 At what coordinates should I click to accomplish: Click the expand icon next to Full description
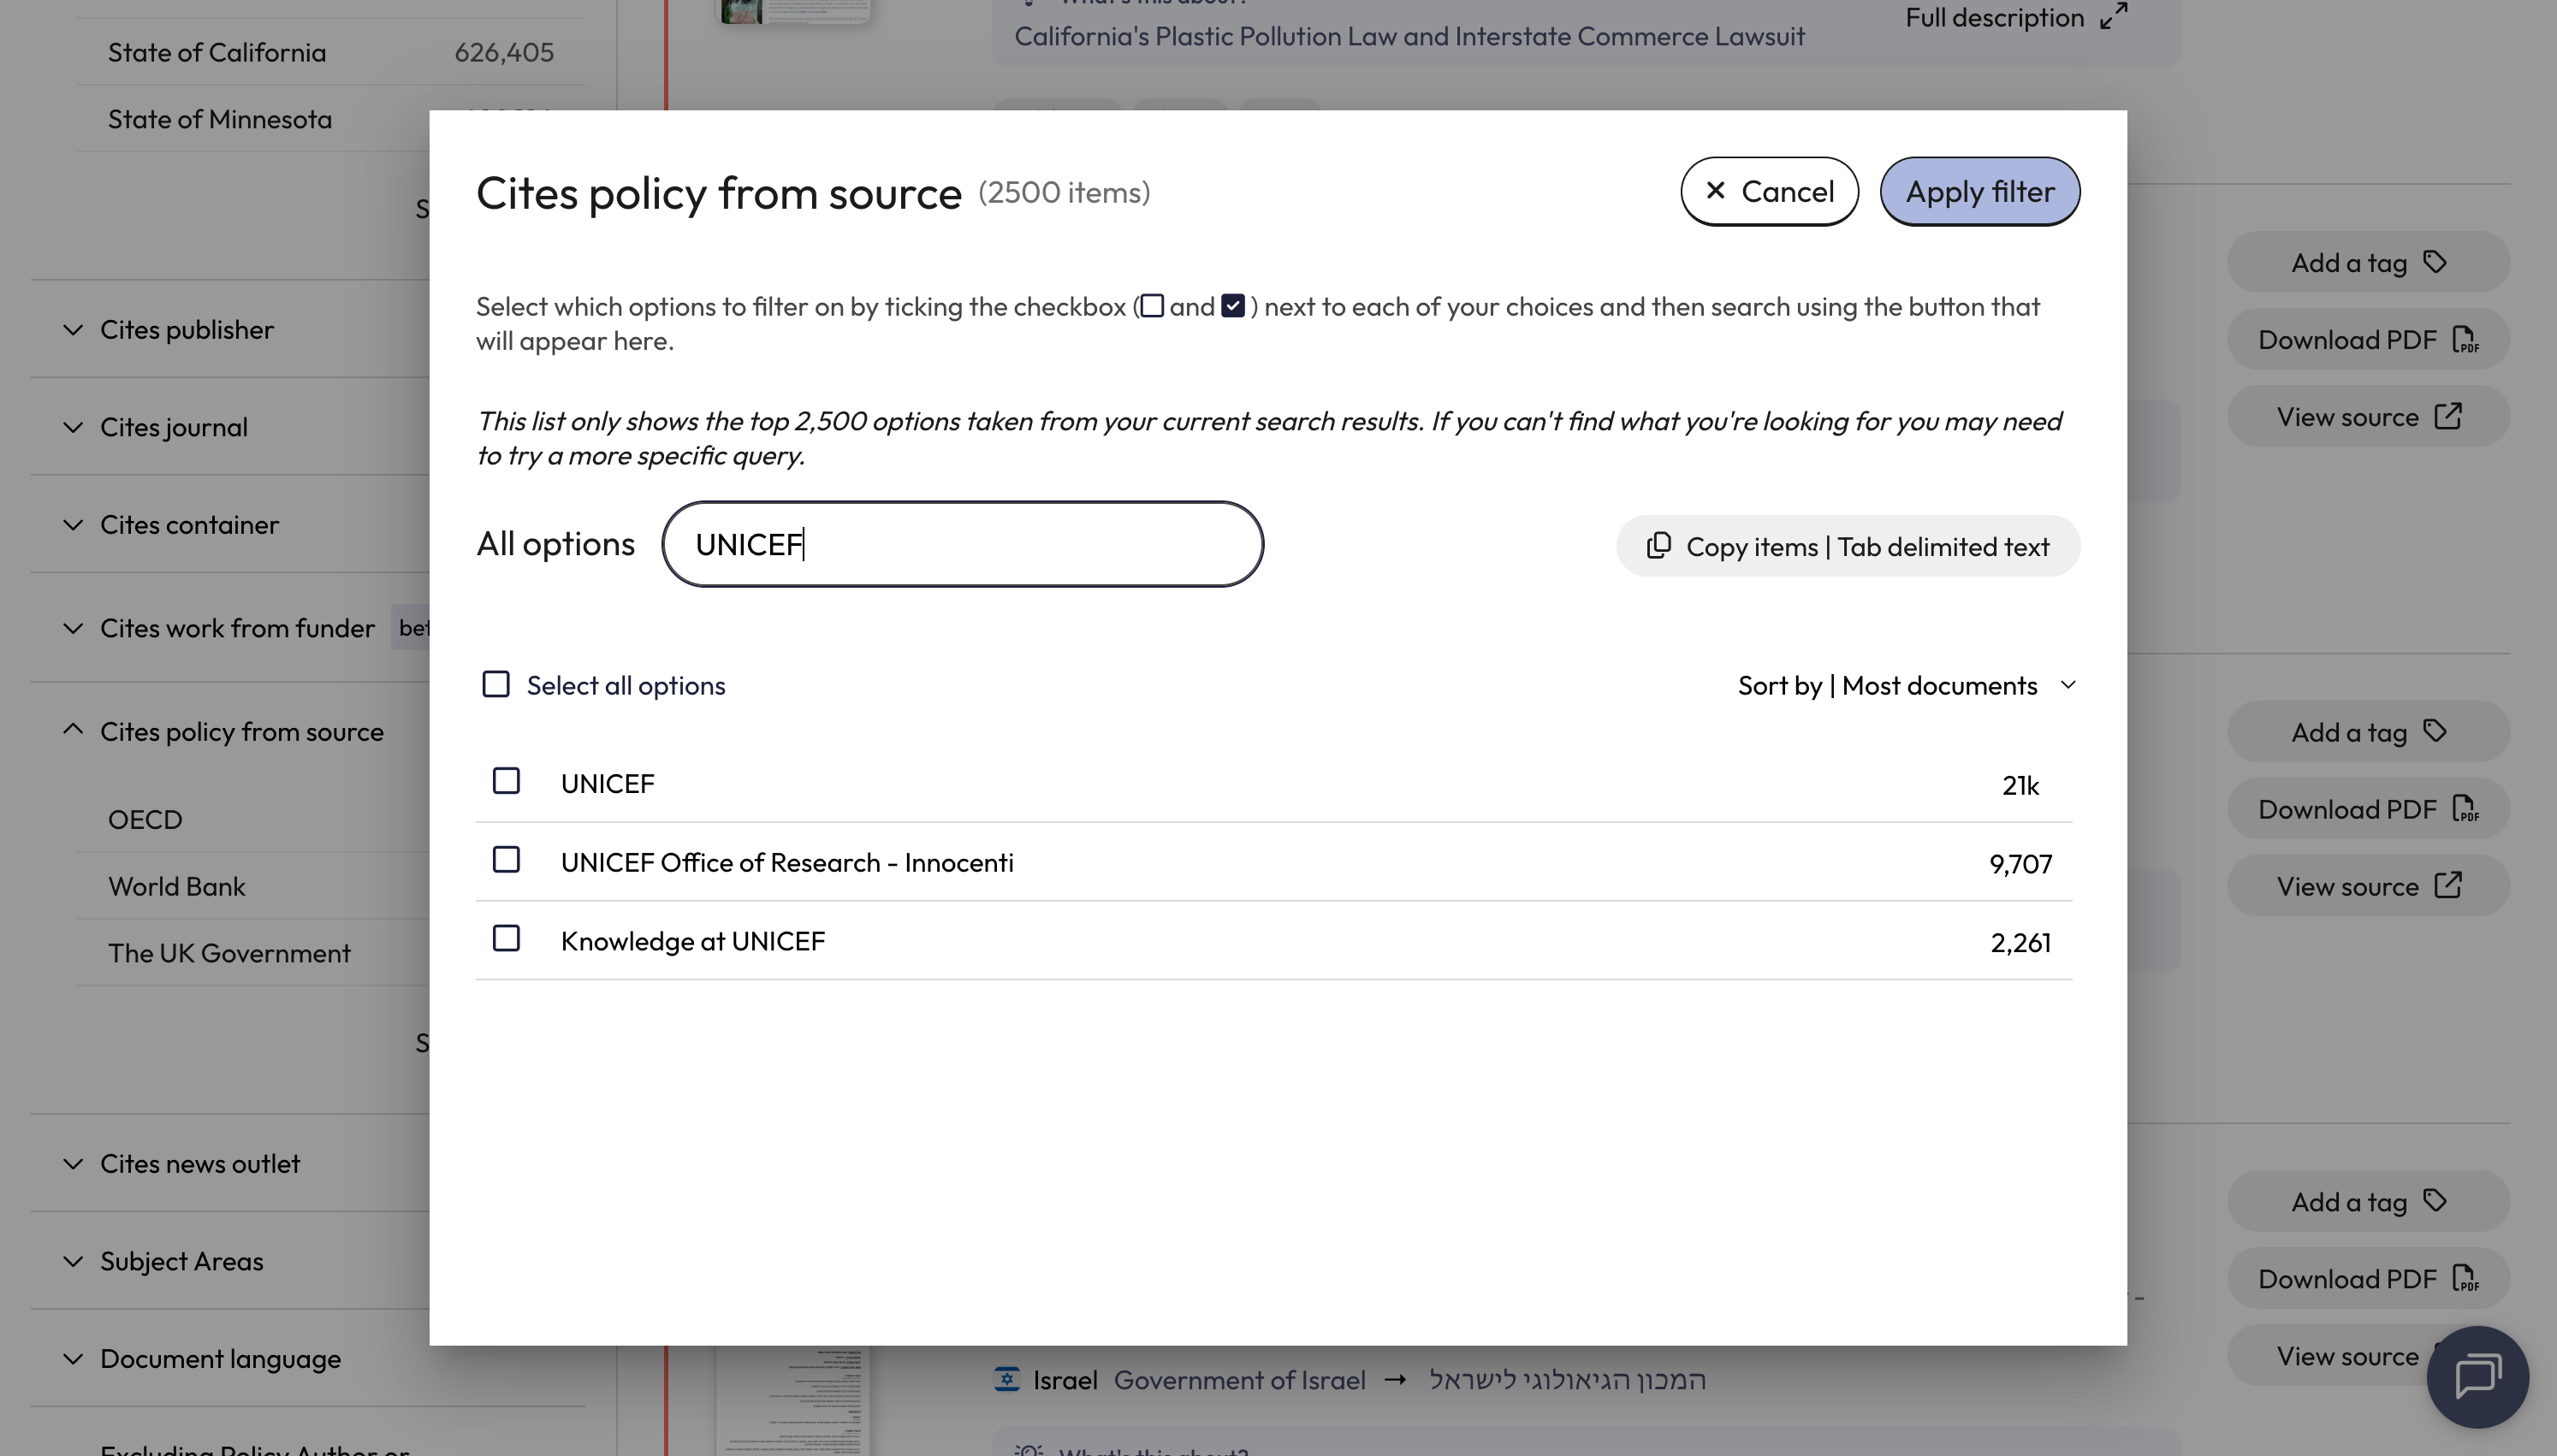[x=2113, y=16]
